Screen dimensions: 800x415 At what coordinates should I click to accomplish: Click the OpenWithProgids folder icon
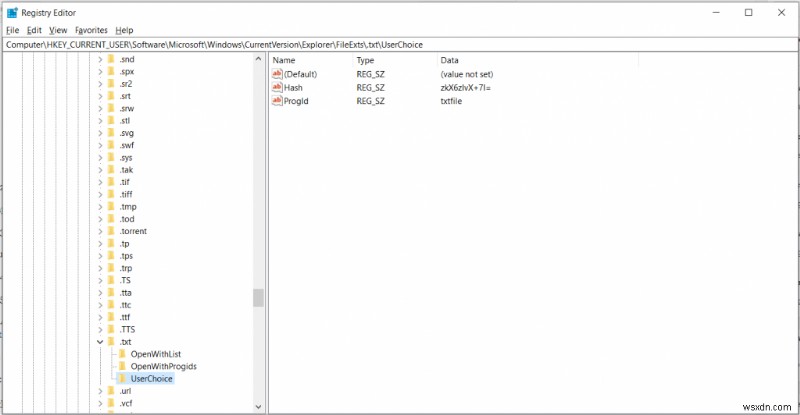point(122,366)
